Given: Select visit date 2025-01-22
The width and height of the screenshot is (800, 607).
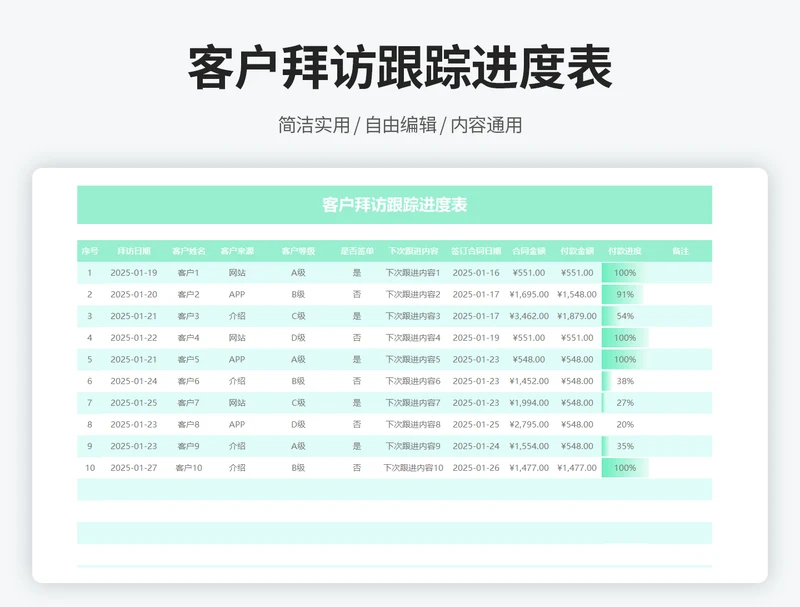Looking at the screenshot, I should [134, 338].
